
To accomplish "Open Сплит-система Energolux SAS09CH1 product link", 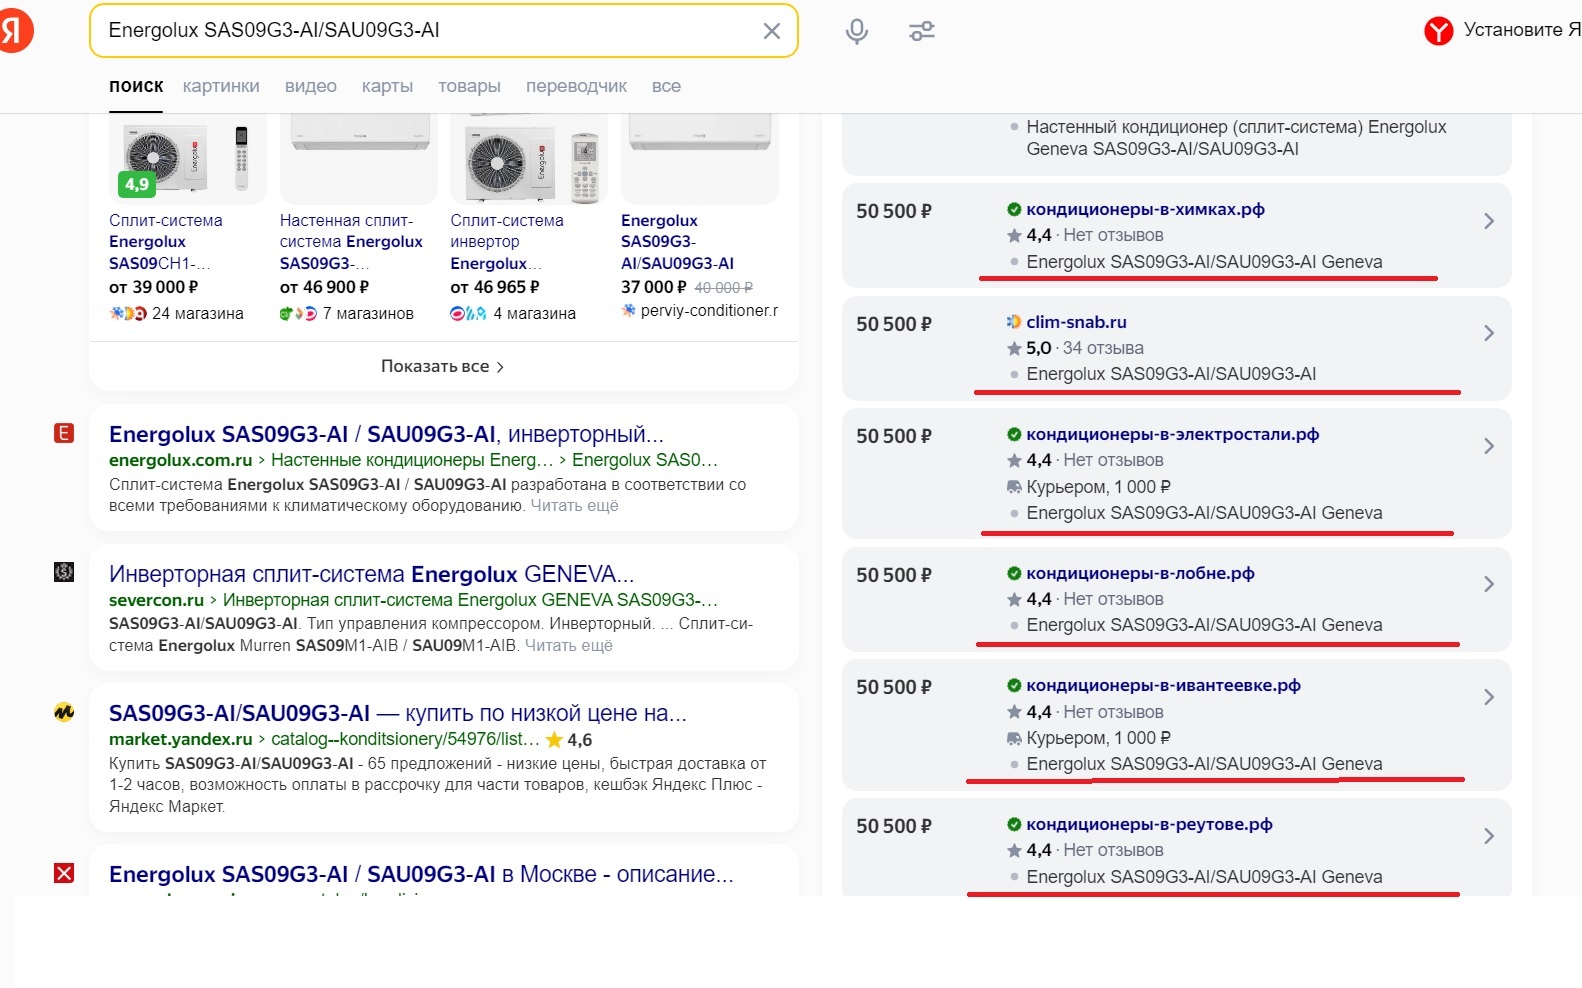I will [x=165, y=242].
